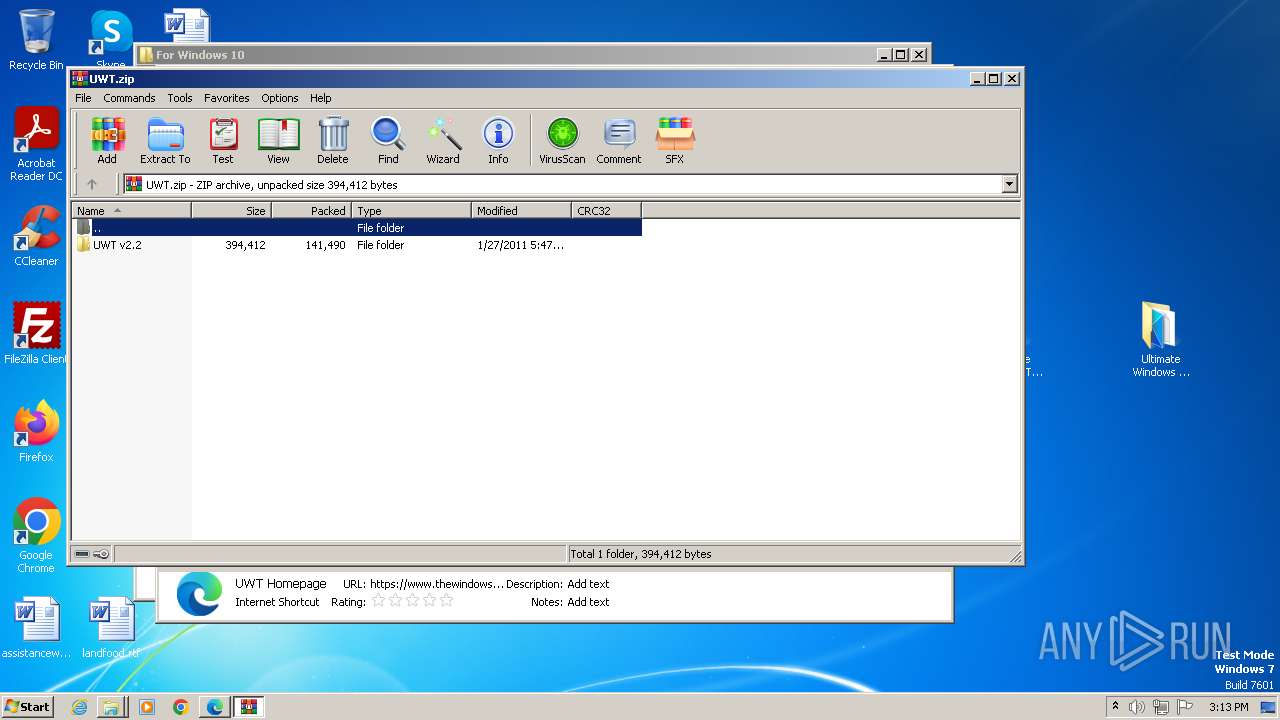Click the View file toolbar icon
The image size is (1280, 720).
point(278,140)
